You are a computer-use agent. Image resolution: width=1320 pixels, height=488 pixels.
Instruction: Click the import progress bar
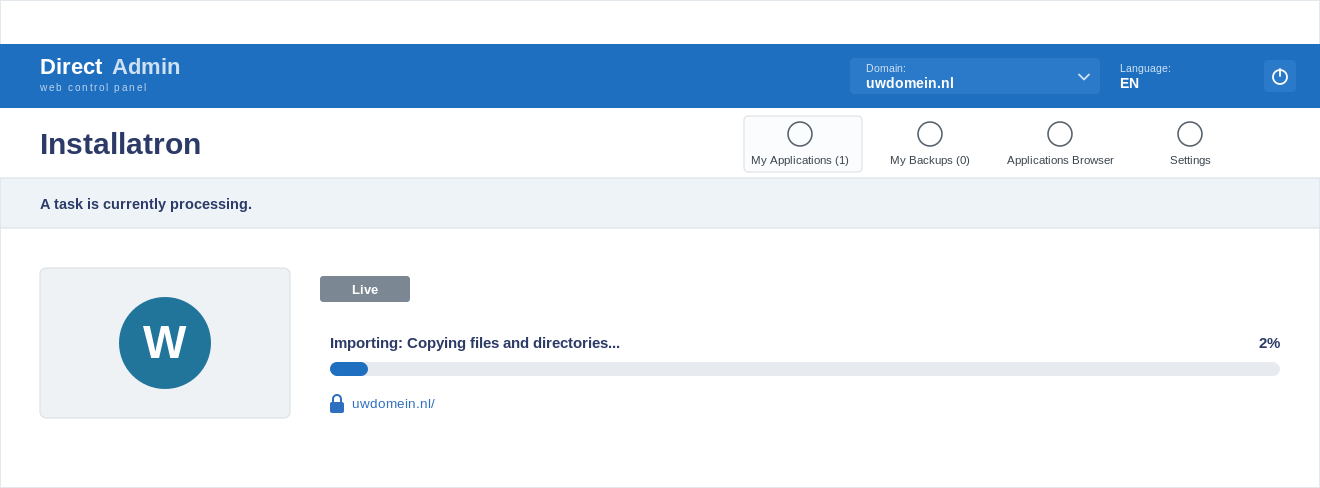[805, 369]
